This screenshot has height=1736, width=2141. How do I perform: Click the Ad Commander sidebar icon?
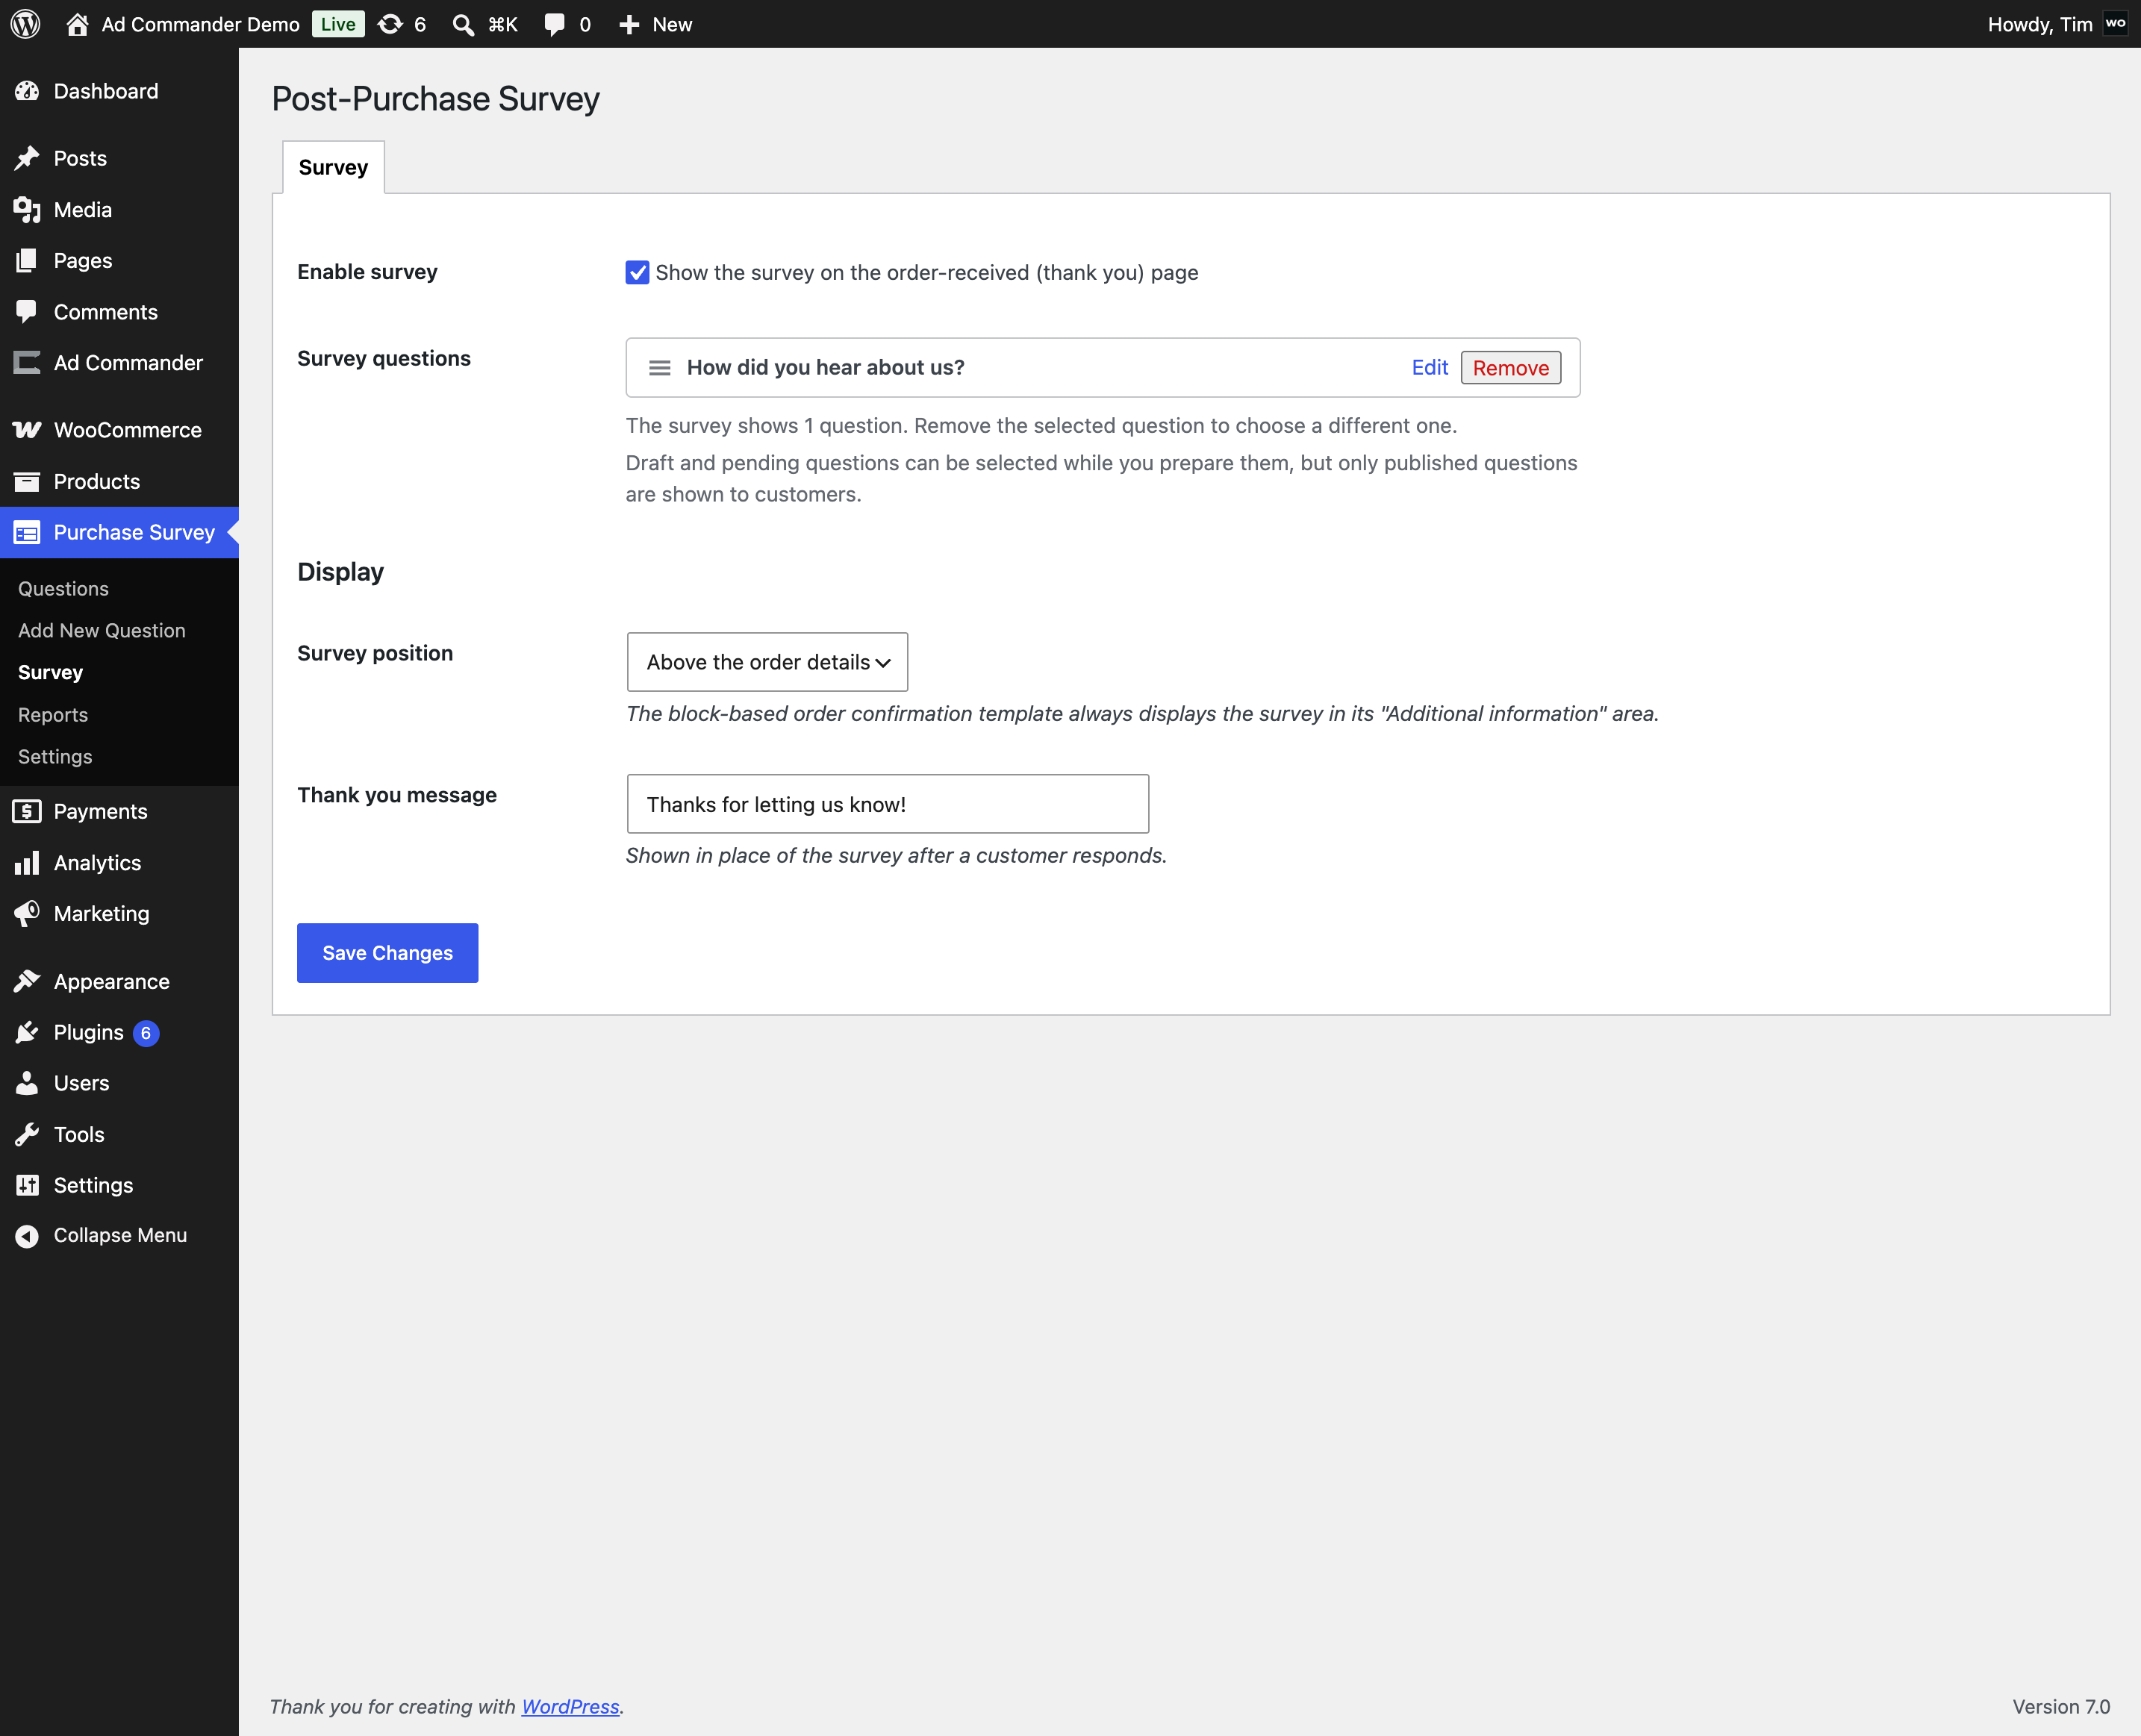pyautogui.click(x=27, y=363)
